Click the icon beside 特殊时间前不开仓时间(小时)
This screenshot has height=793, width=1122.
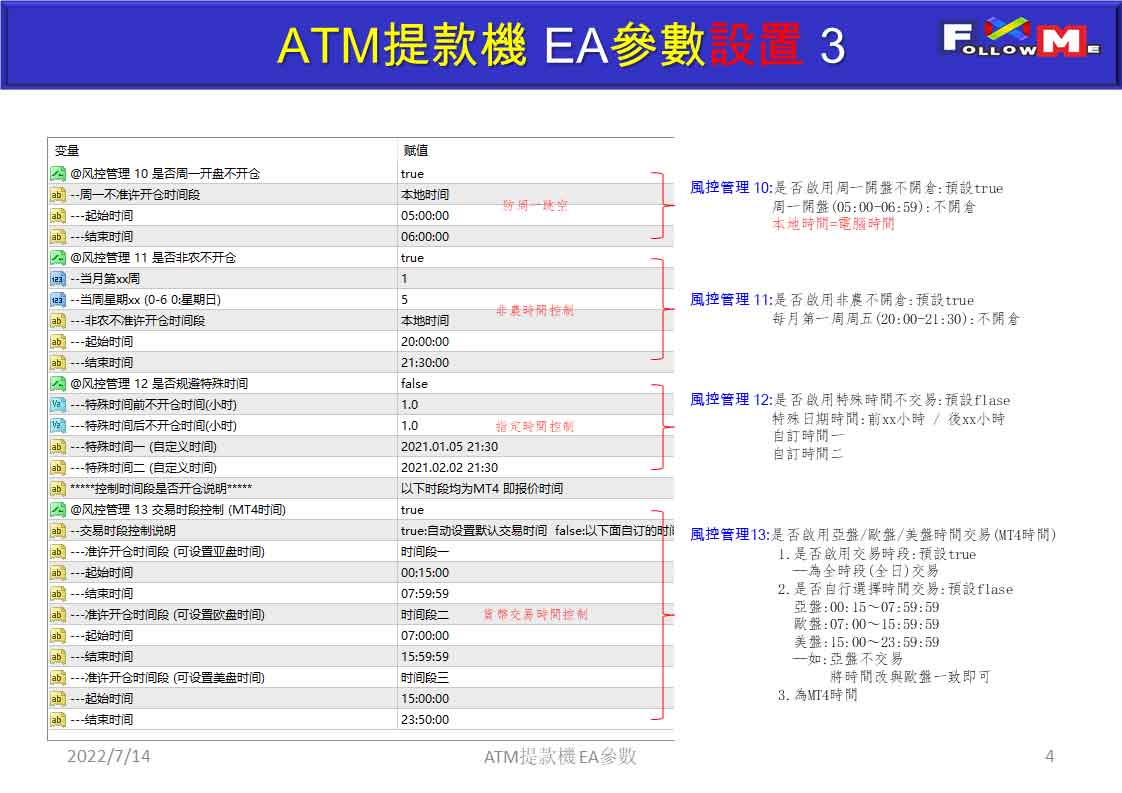pyautogui.click(x=57, y=404)
